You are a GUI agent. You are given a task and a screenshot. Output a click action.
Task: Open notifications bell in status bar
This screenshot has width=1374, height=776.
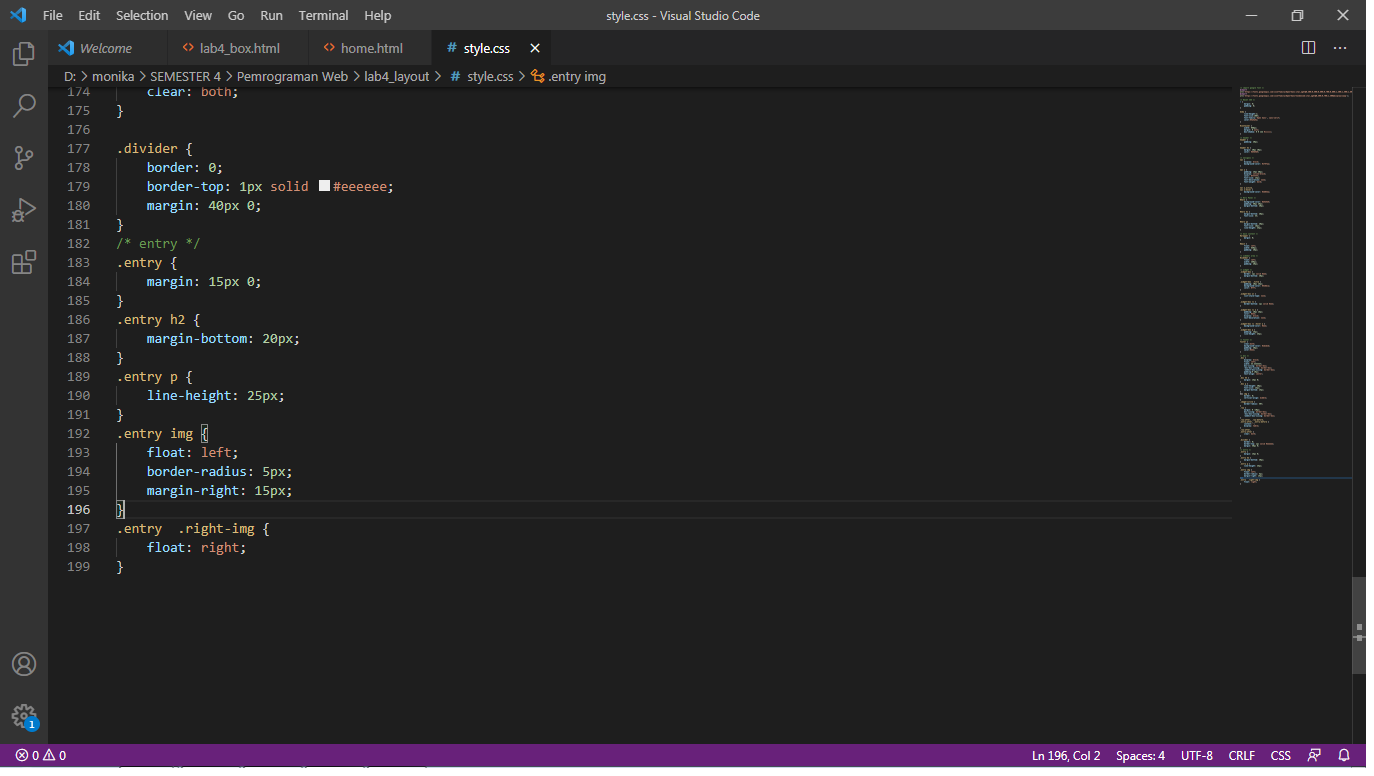pos(1345,756)
